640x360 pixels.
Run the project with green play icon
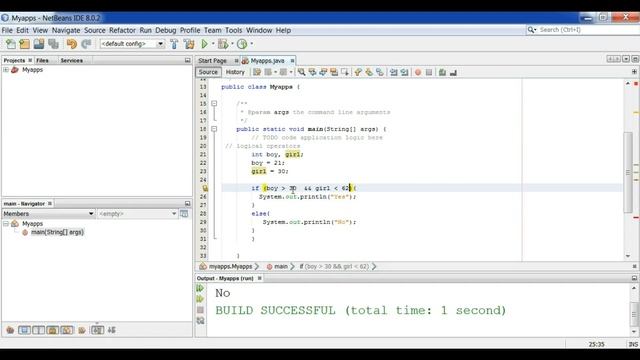tap(204, 44)
